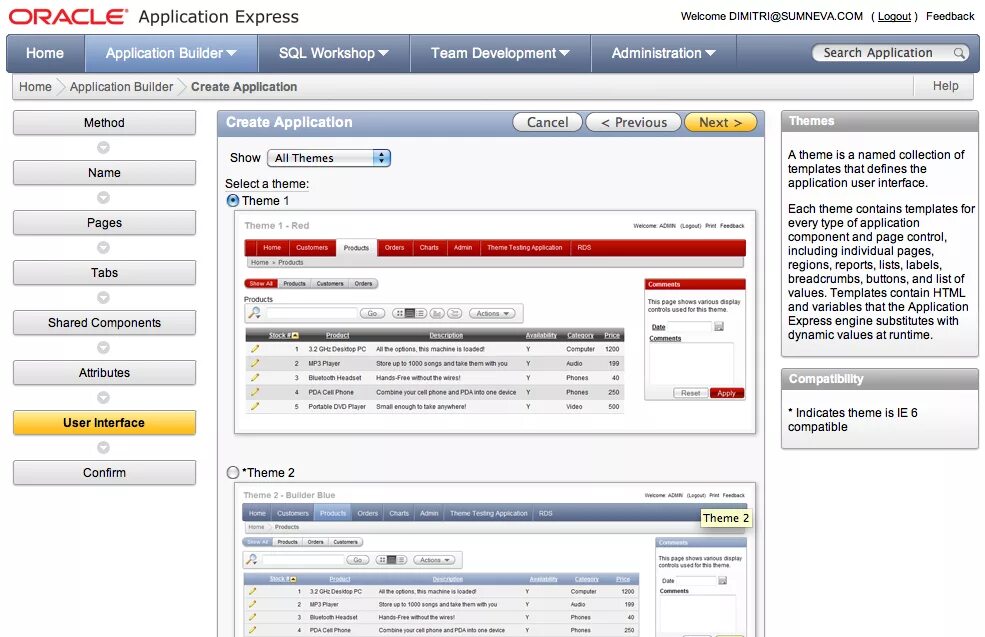The image size is (985, 637).
Task: Click pencil edit icon for 3.2 GHz Desktop PC in Theme 1
Action: (254, 349)
